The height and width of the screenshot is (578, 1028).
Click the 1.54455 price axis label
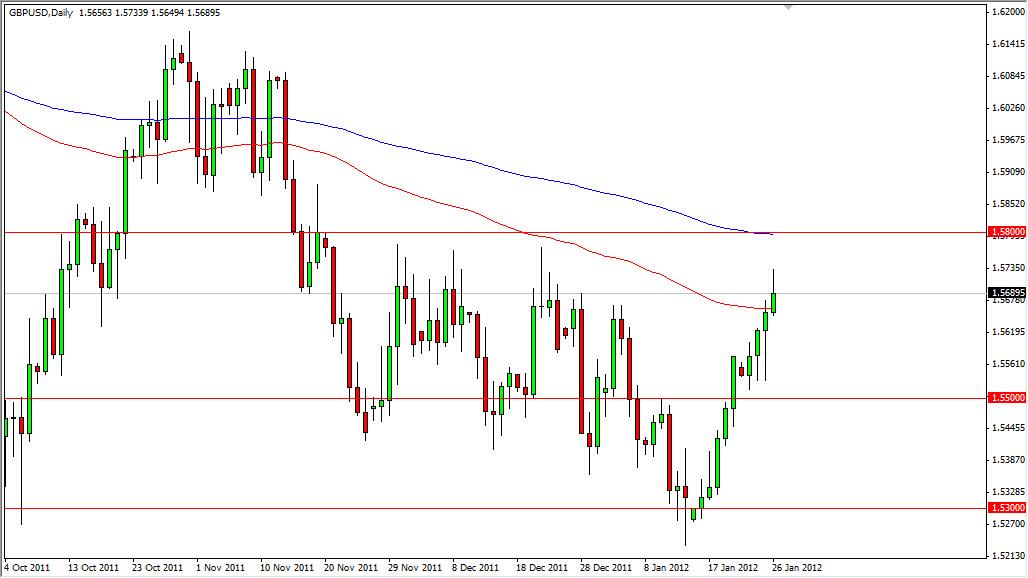1008,428
